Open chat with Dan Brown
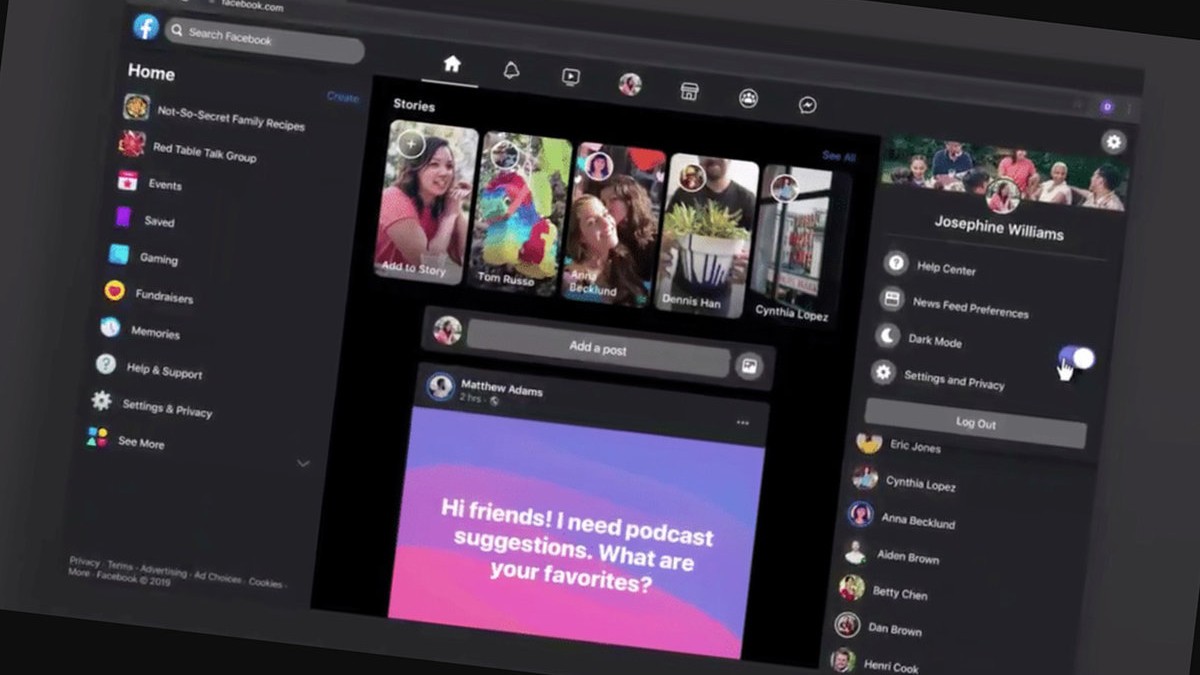 [894, 630]
